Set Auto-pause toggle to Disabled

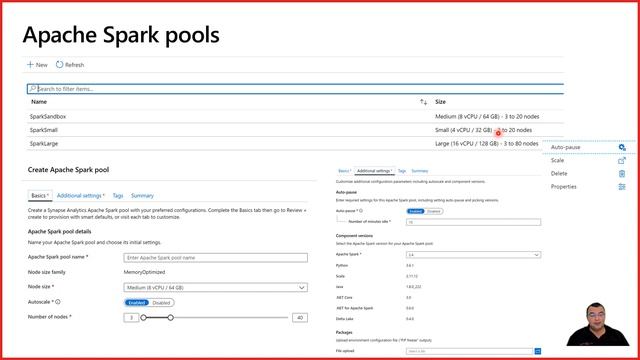tap(434, 211)
